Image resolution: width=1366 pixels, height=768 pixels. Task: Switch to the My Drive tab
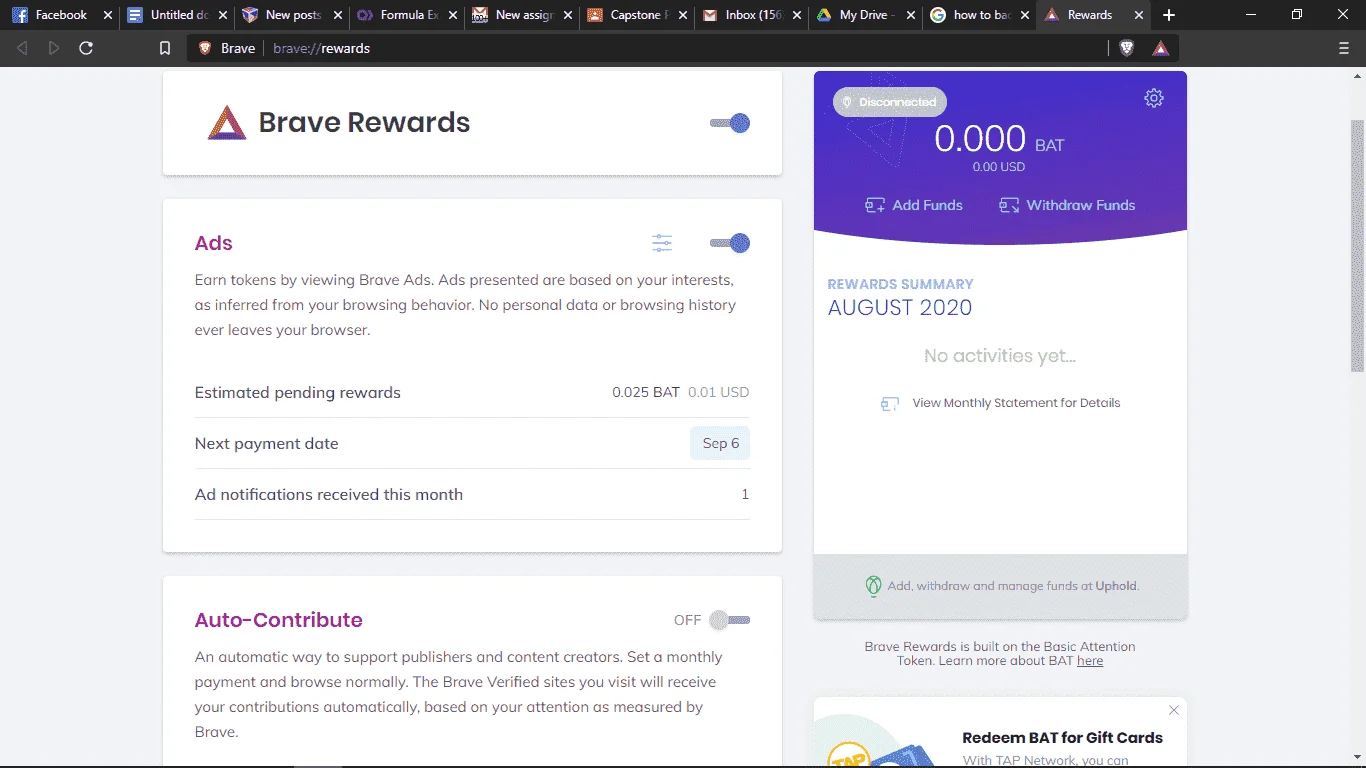pyautogui.click(x=867, y=15)
